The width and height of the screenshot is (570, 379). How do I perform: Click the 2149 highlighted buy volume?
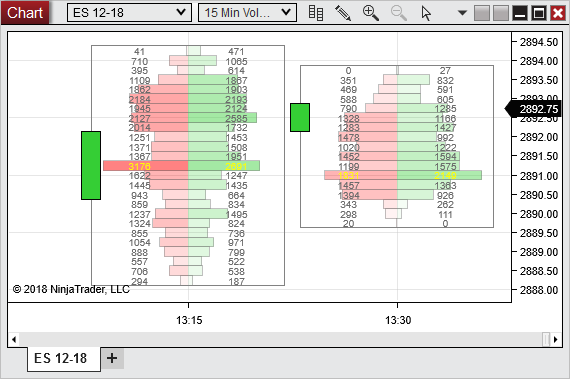tap(445, 176)
